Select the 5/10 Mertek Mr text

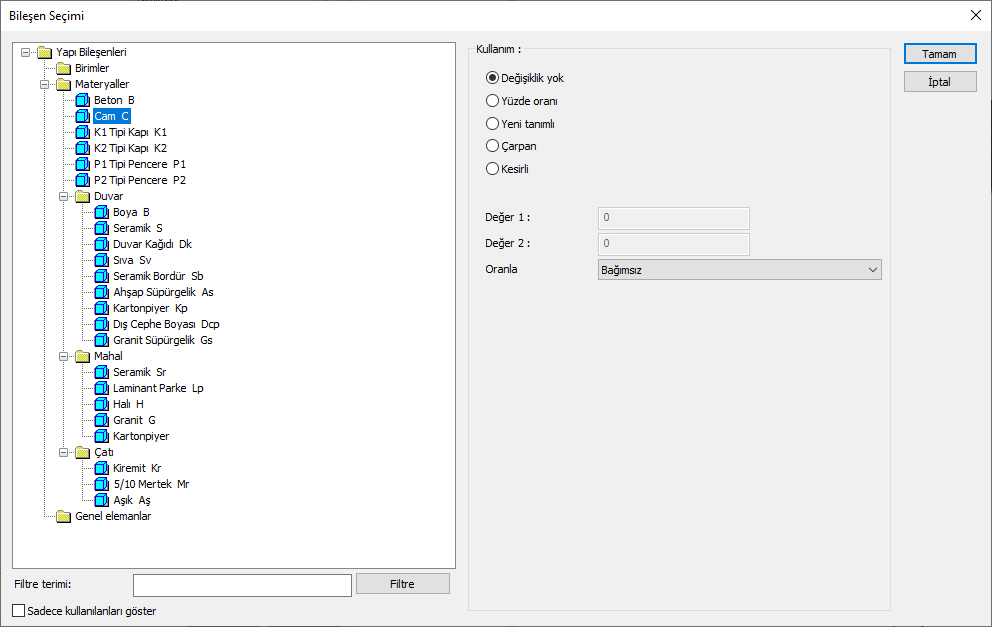tap(151, 484)
